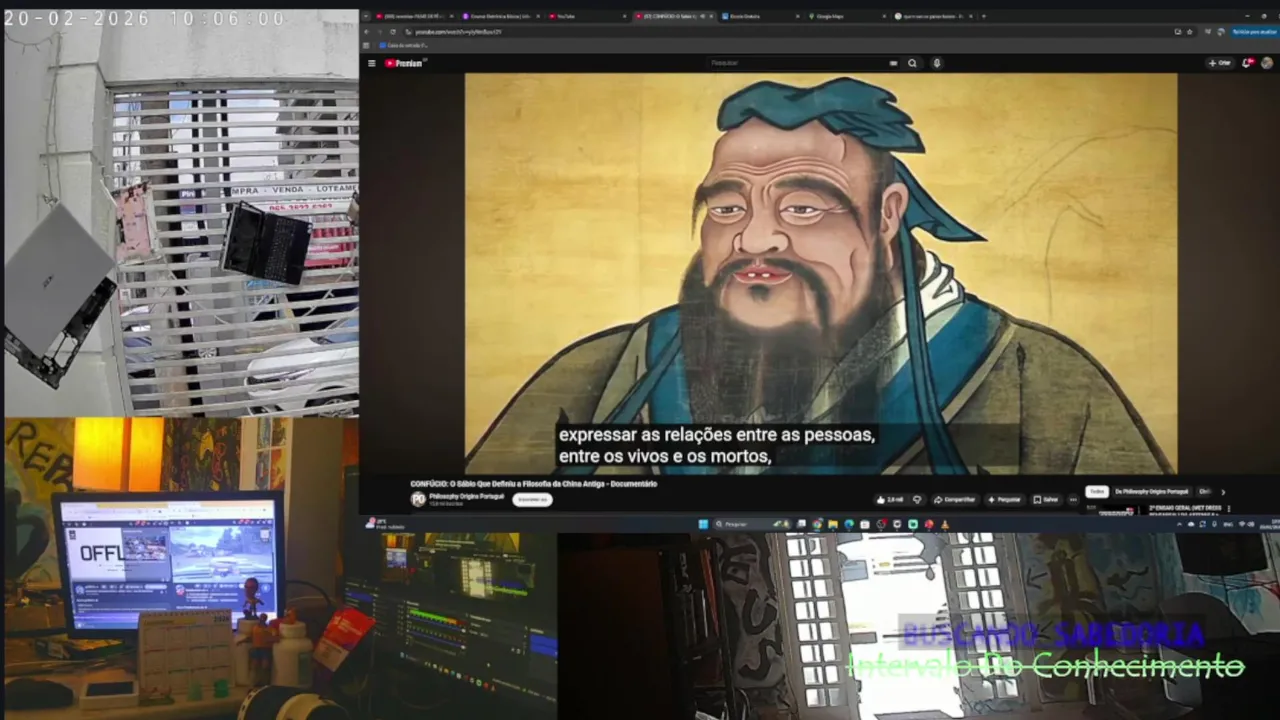Screen dimensions: 1280x720
Task: Open the Windows Start menu
Action: [x=703, y=524]
